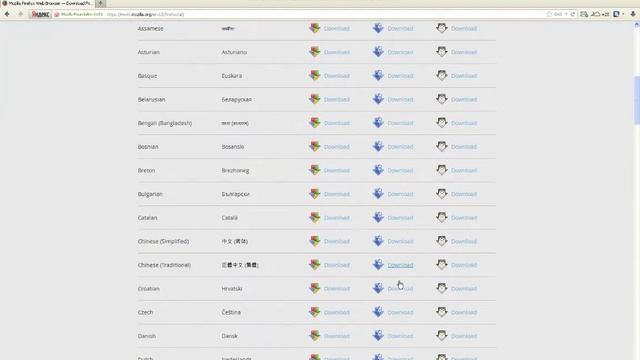Viewport: 640px width, 360px height.
Task: Click the forward navigation arrow
Action: [x=20, y=14]
